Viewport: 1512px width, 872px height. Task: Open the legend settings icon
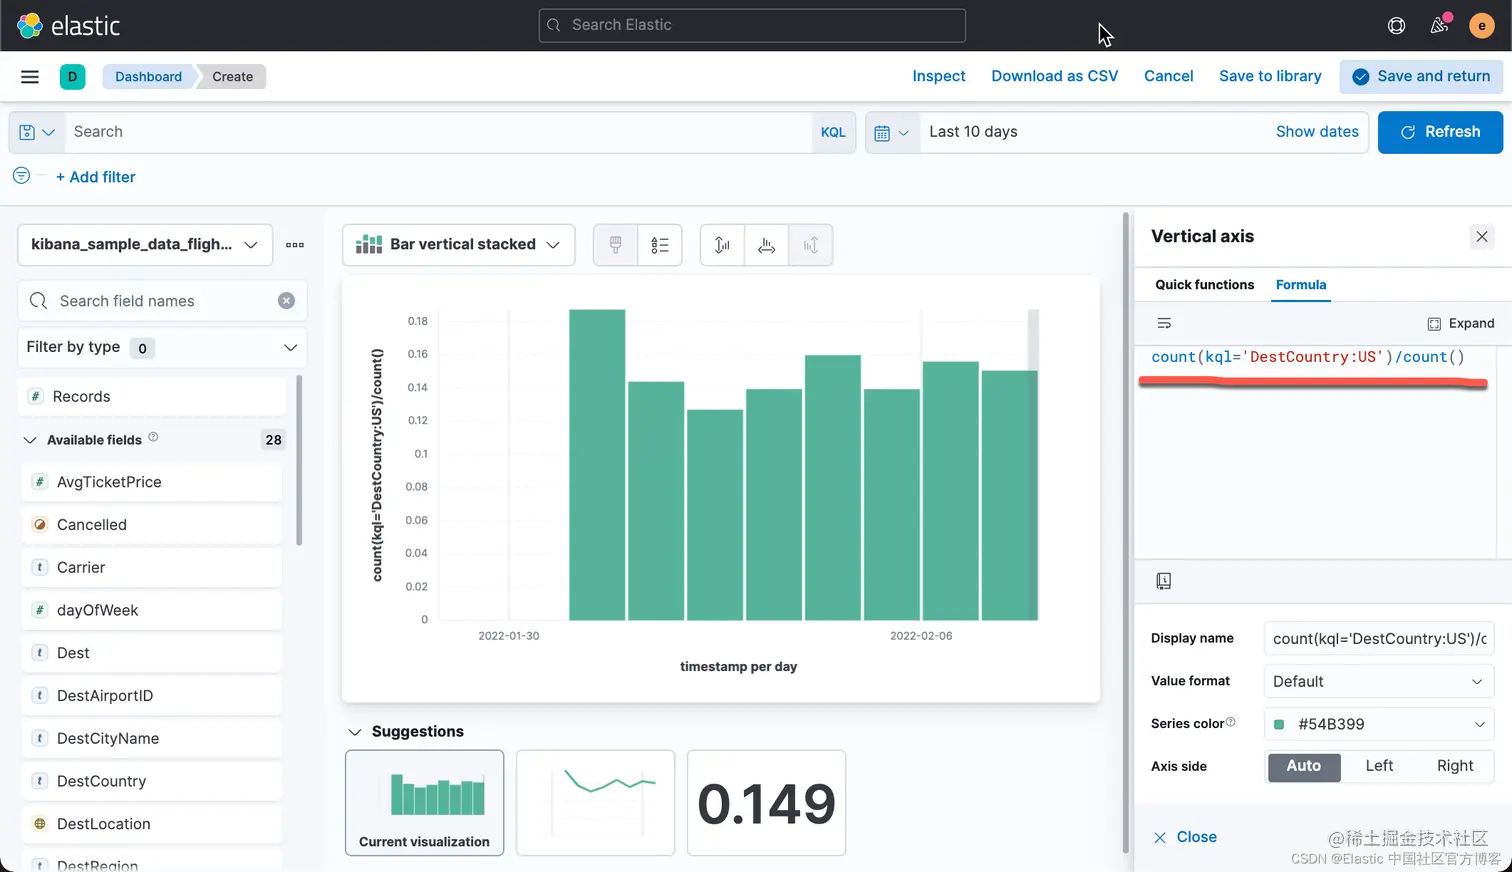click(660, 245)
